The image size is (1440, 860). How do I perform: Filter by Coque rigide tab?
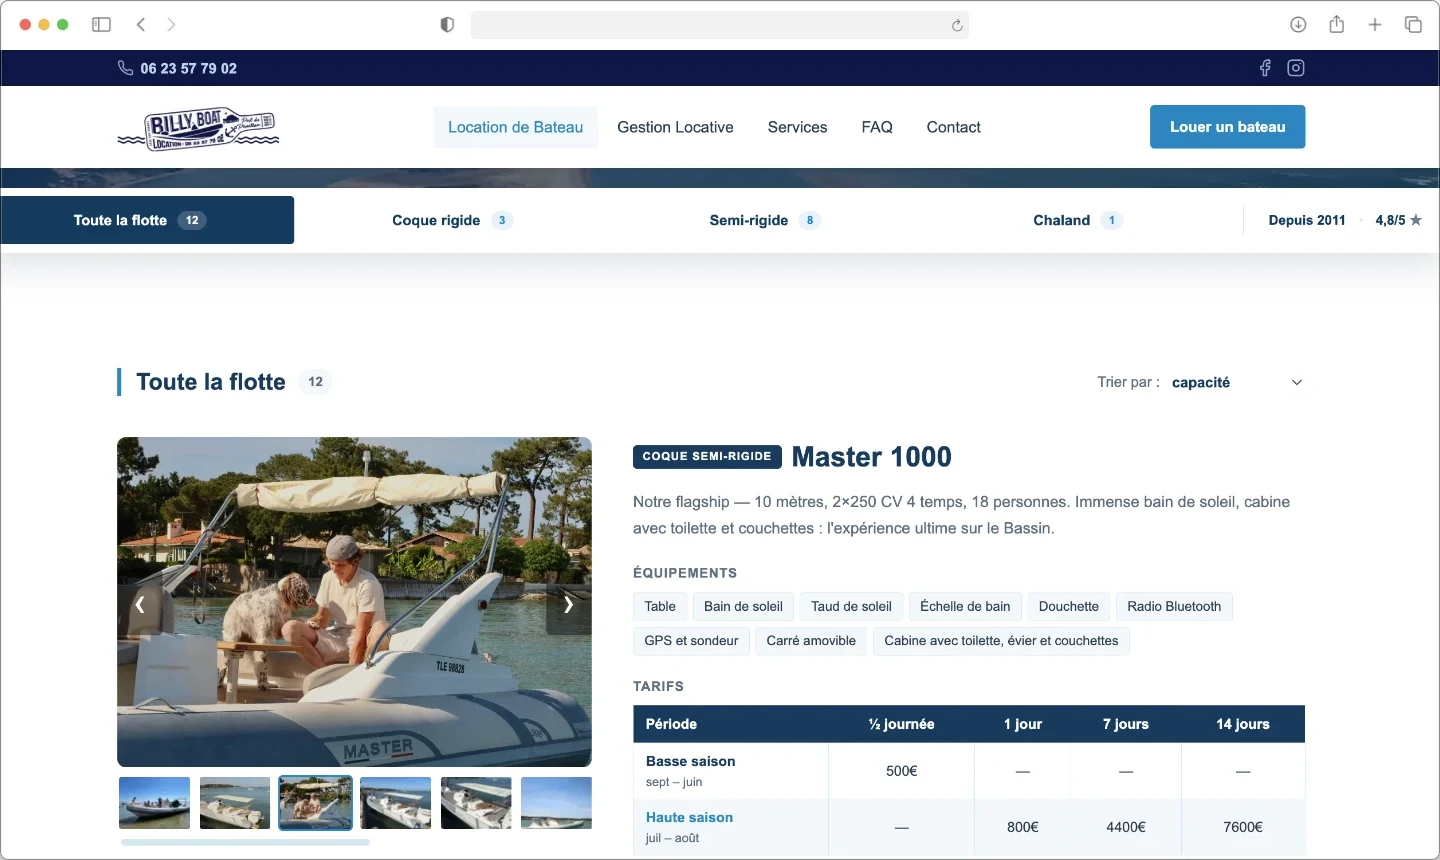452,220
